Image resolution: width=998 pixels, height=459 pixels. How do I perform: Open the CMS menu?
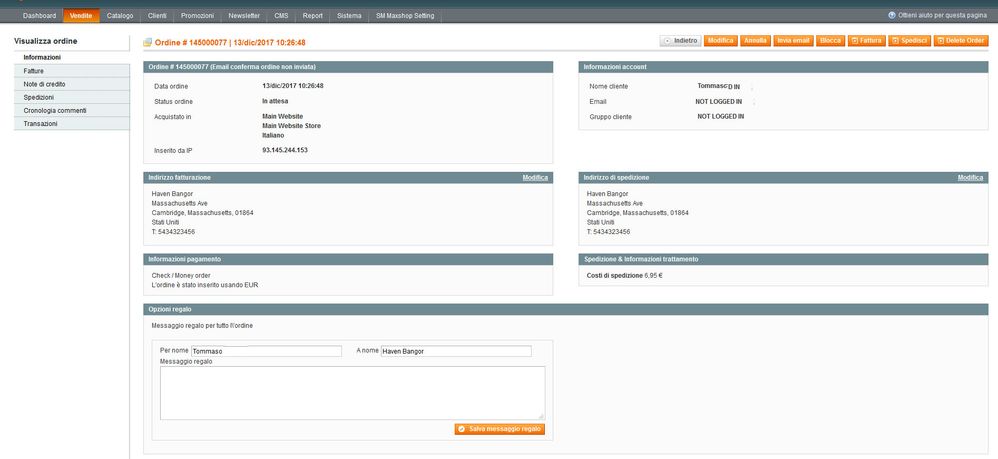[x=281, y=15]
